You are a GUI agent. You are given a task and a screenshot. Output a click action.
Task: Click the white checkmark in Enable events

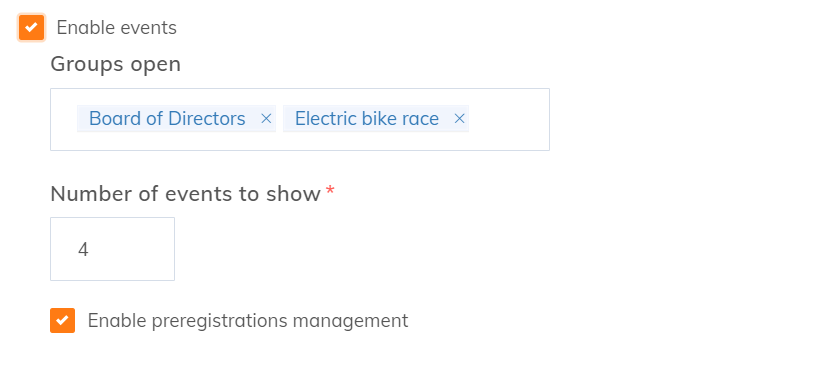[x=31, y=27]
